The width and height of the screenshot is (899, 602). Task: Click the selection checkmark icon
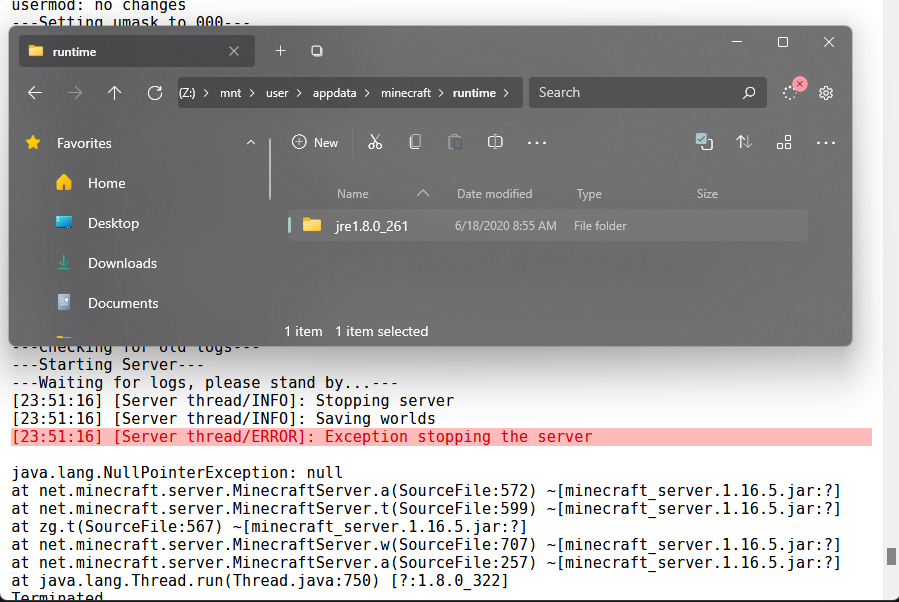point(703,142)
